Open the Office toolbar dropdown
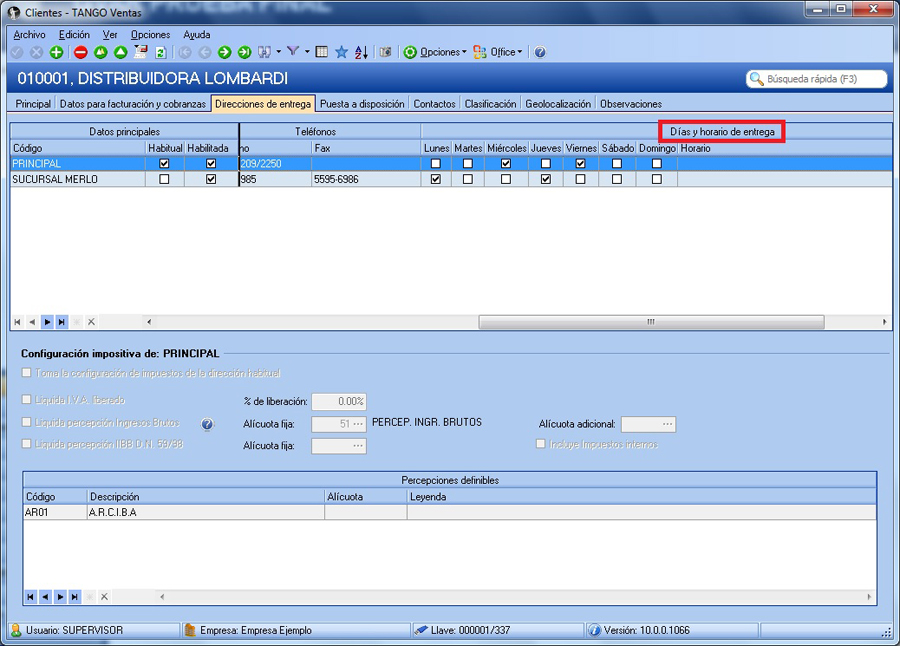 (x=498, y=52)
